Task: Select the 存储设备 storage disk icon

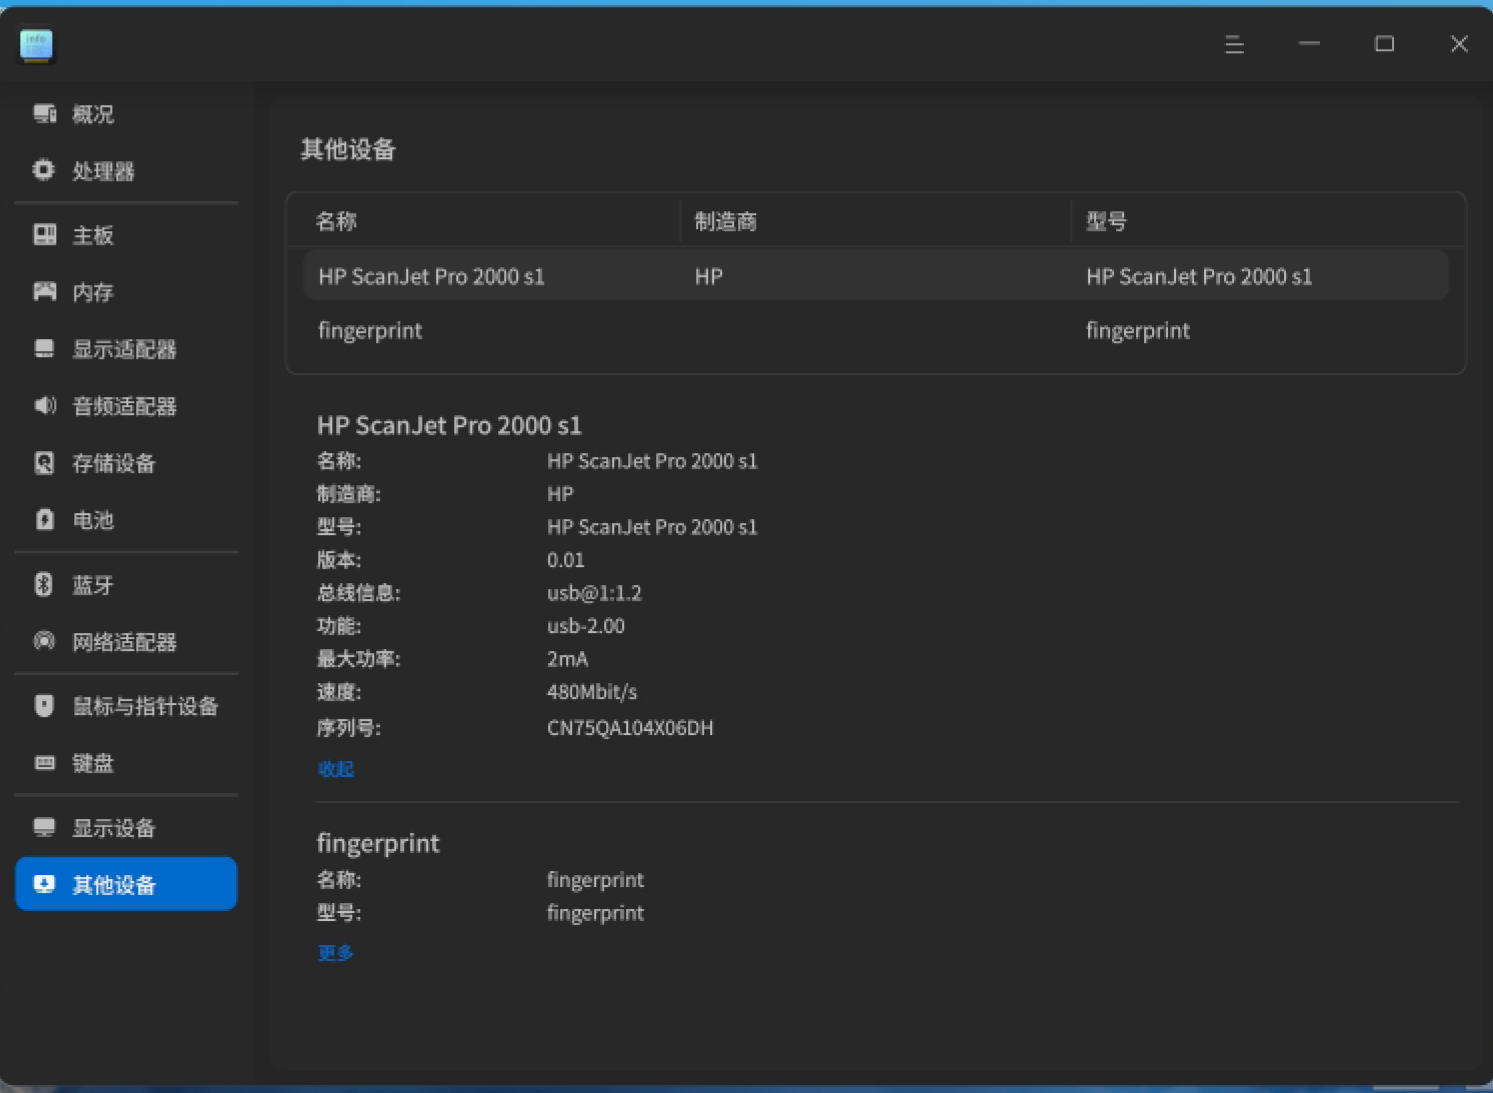Action: tap(44, 463)
